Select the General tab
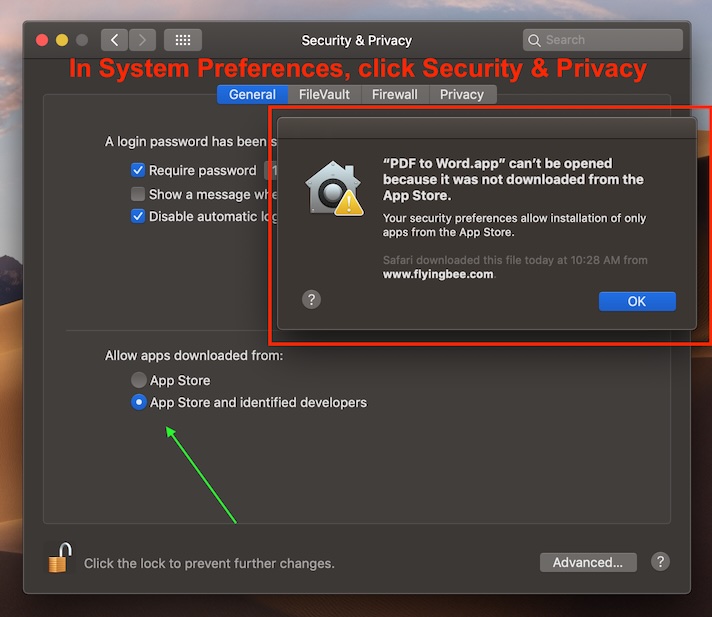Viewport: 712px width, 617px height. click(252, 94)
